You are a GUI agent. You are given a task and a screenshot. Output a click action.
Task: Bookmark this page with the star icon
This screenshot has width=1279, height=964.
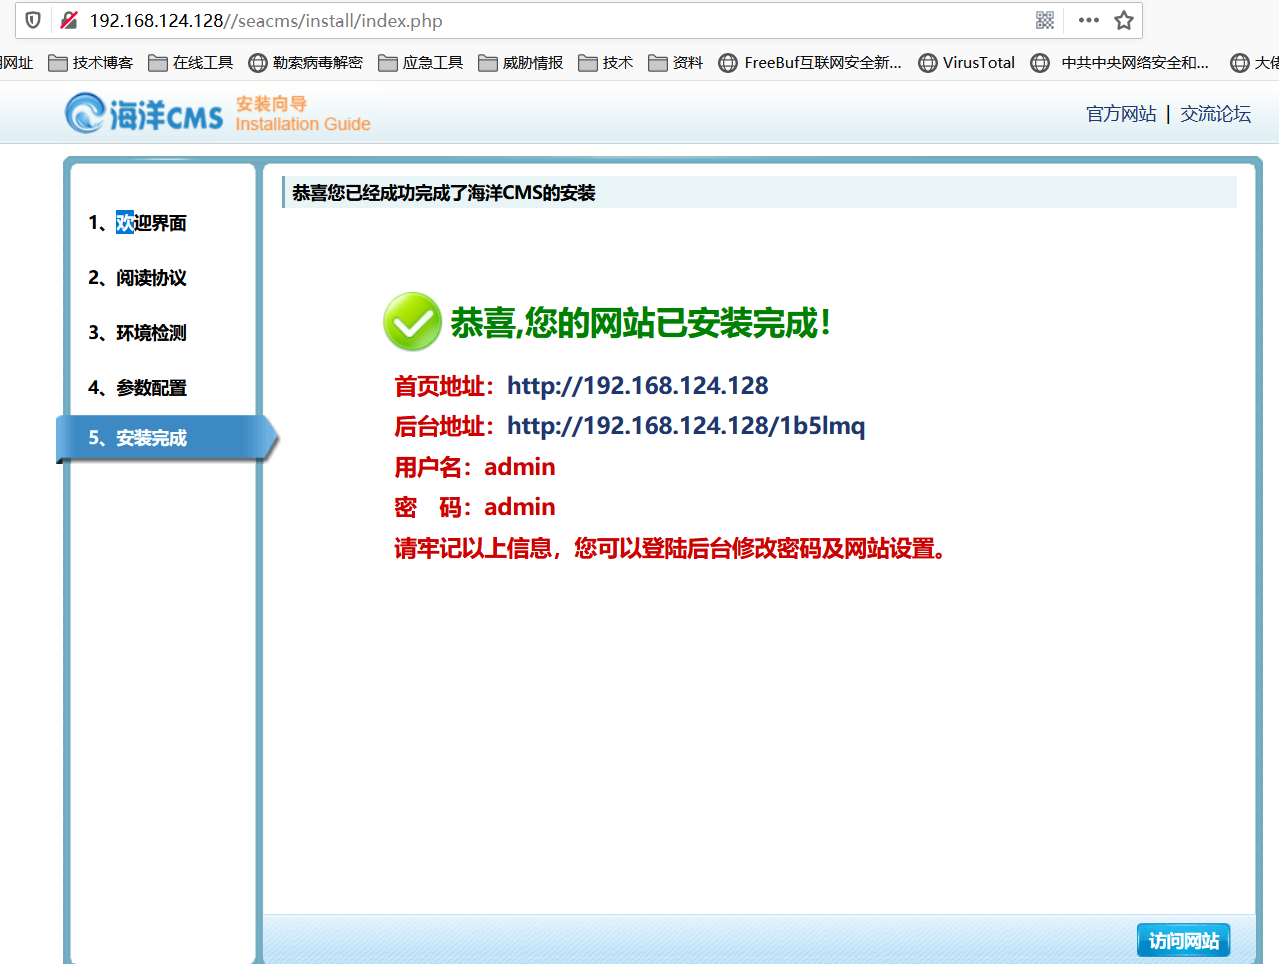1124,20
